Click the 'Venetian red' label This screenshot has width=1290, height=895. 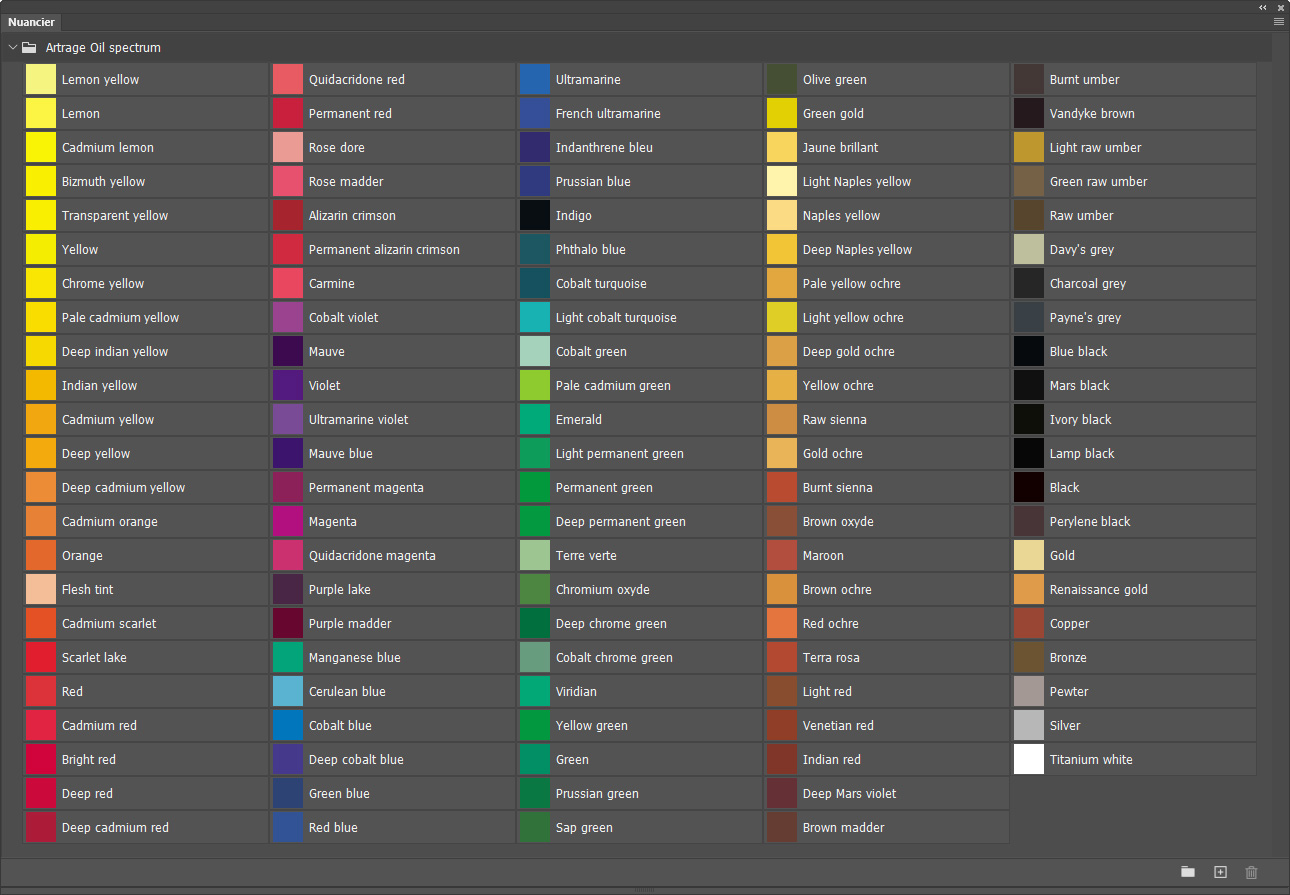[x=838, y=726]
